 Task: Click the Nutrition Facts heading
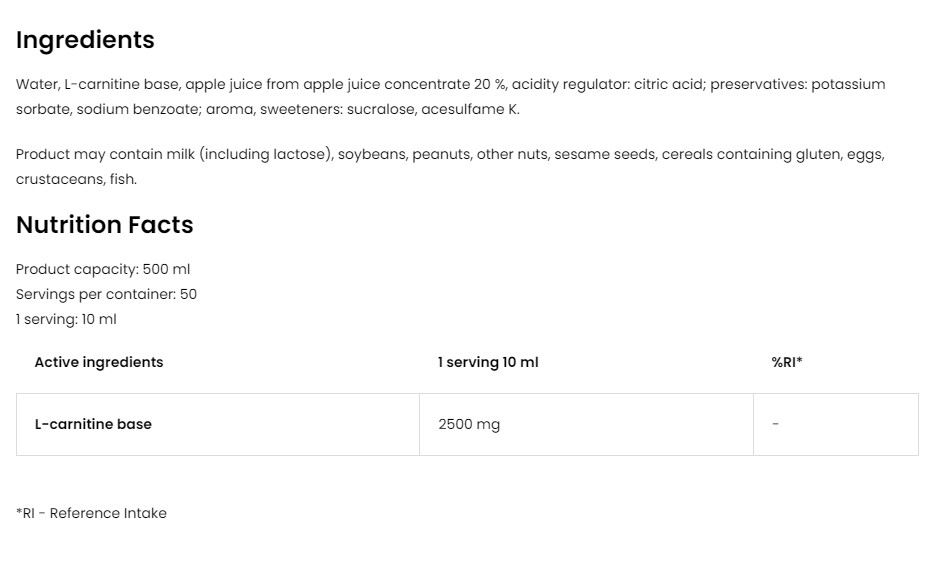(x=105, y=225)
